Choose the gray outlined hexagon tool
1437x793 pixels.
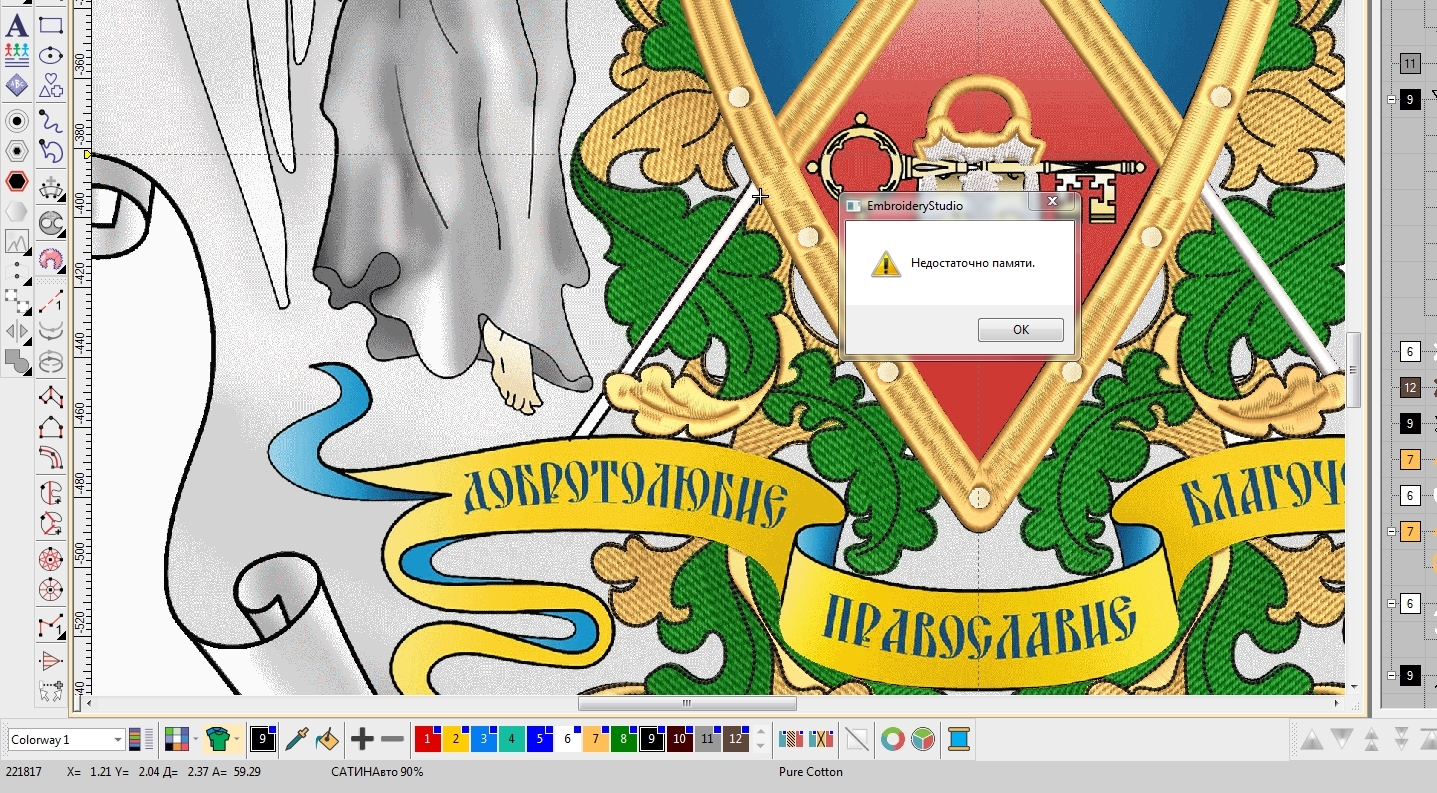point(17,151)
